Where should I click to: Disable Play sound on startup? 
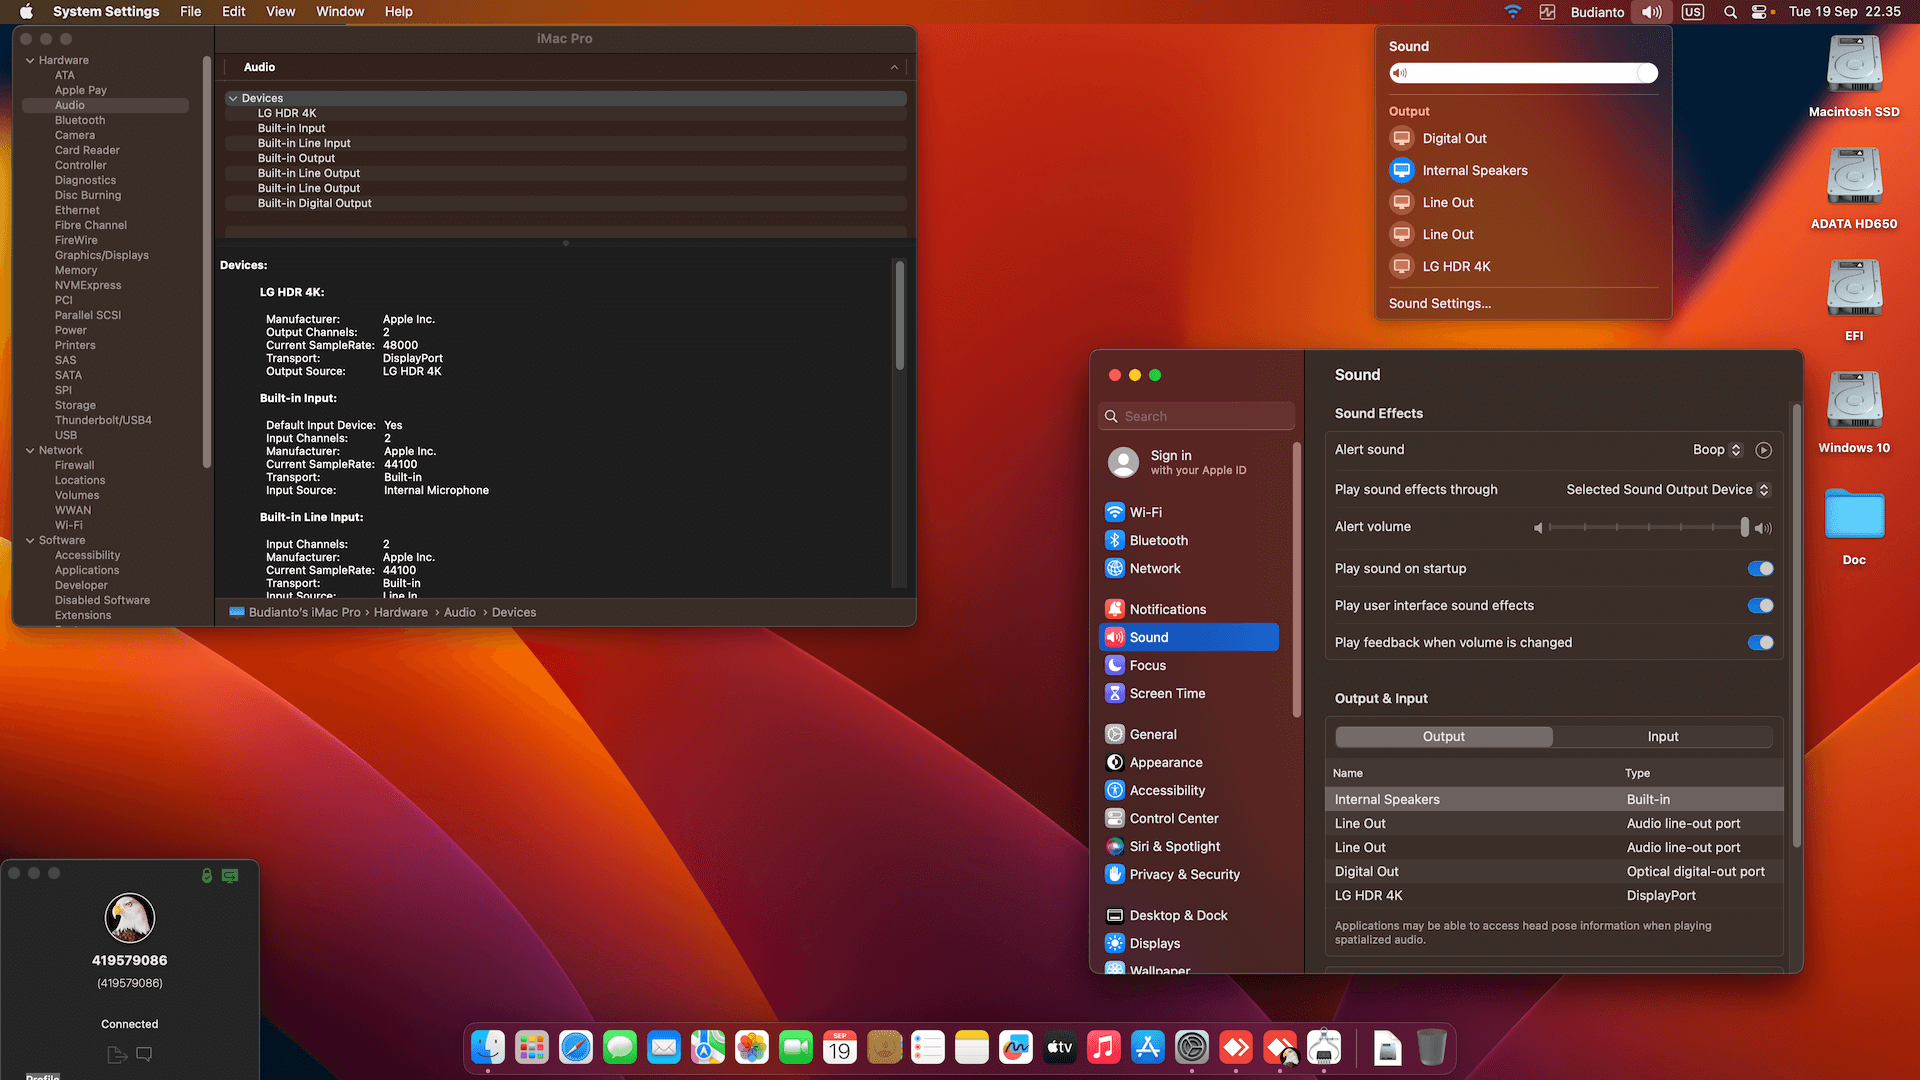pyautogui.click(x=1760, y=569)
